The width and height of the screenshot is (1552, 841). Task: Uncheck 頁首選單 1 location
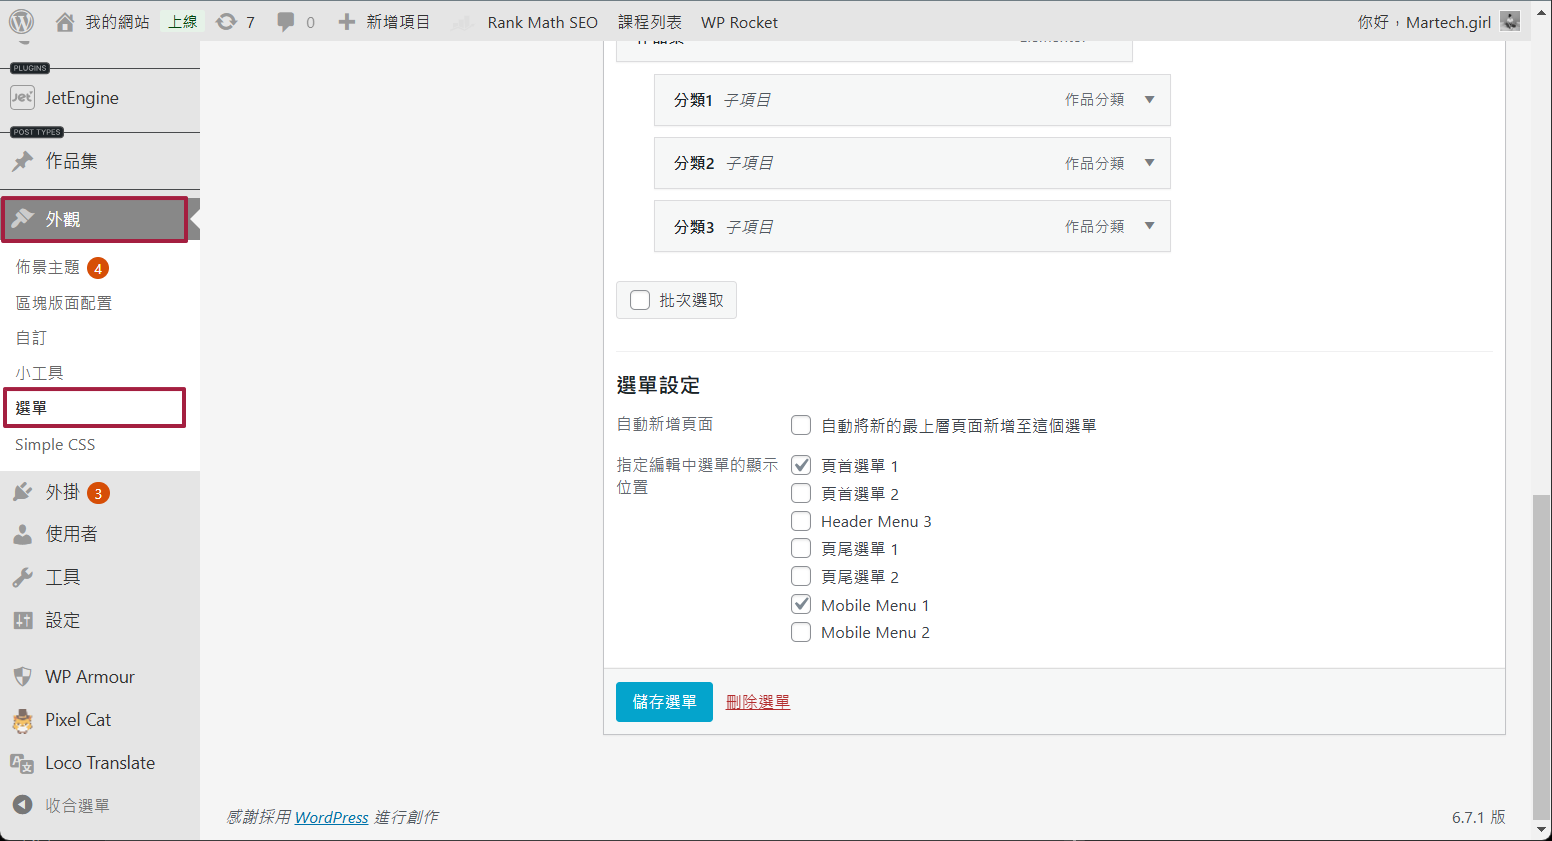click(x=801, y=465)
